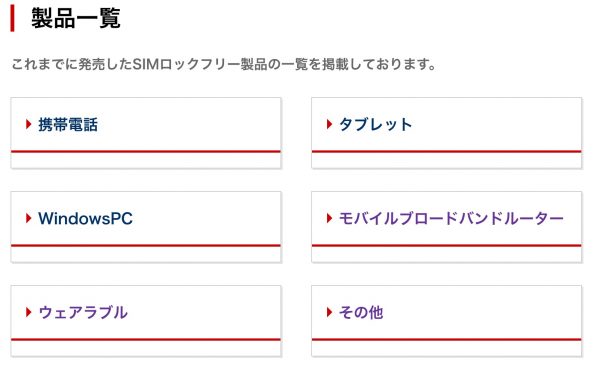Click the SIMロックフリー製品 description text
The width and height of the screenshot is (600, 367).
(223, 64)
